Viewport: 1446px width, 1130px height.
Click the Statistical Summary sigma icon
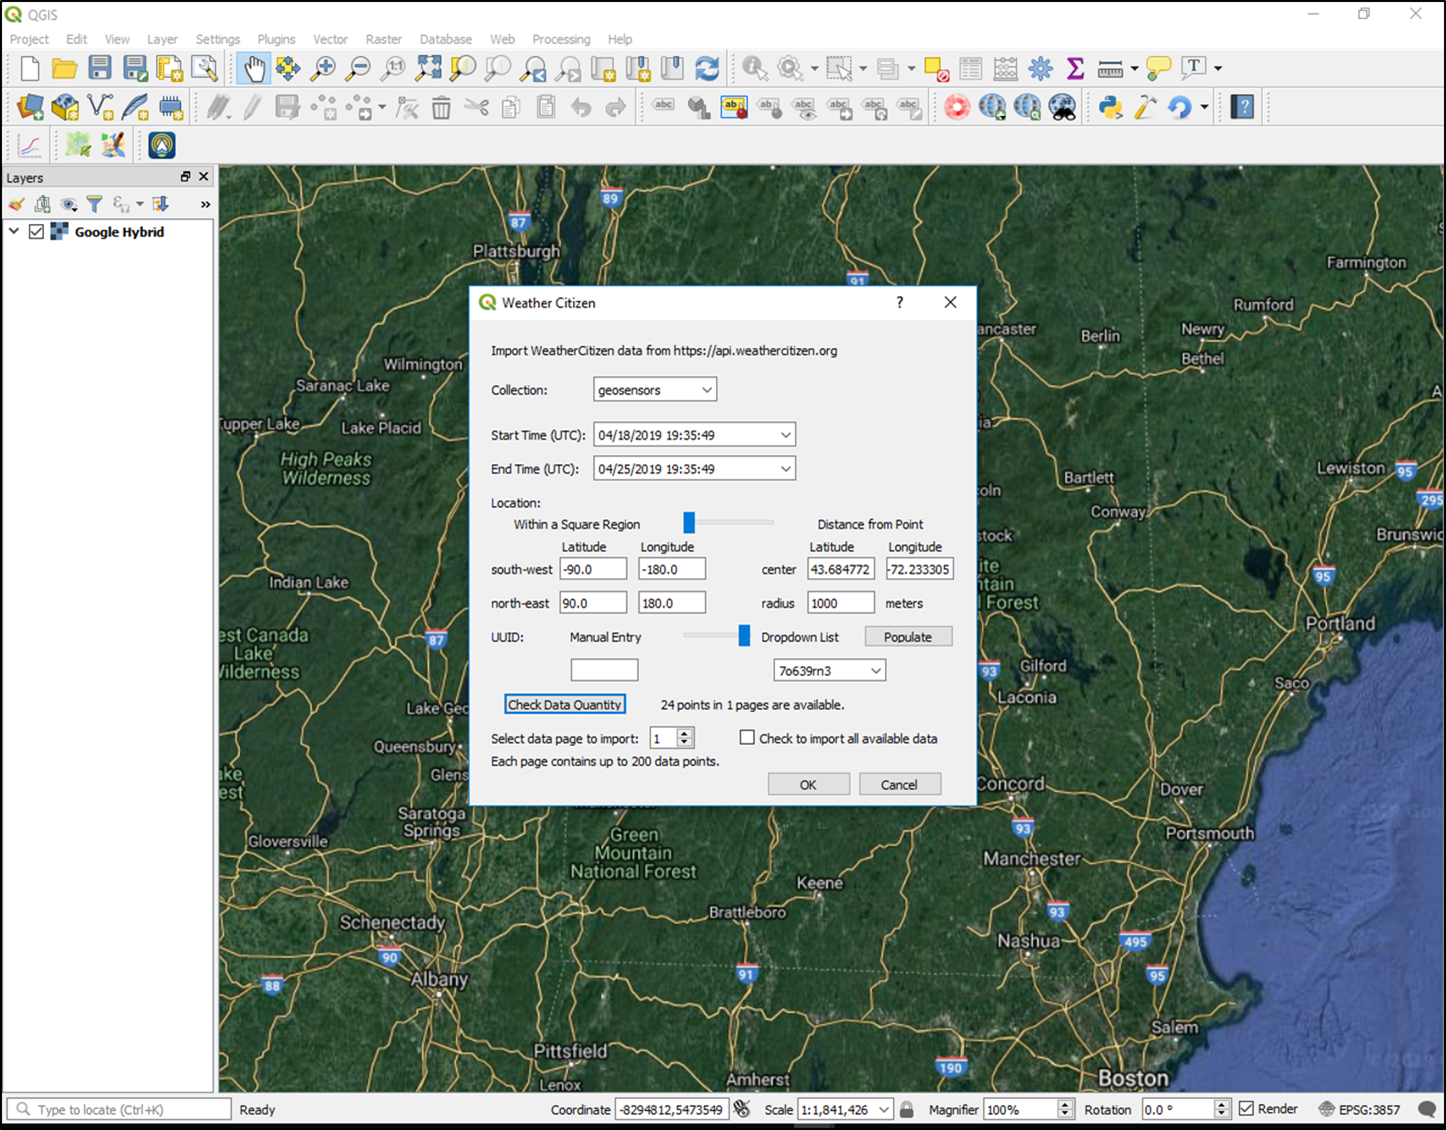point(1075,68)
